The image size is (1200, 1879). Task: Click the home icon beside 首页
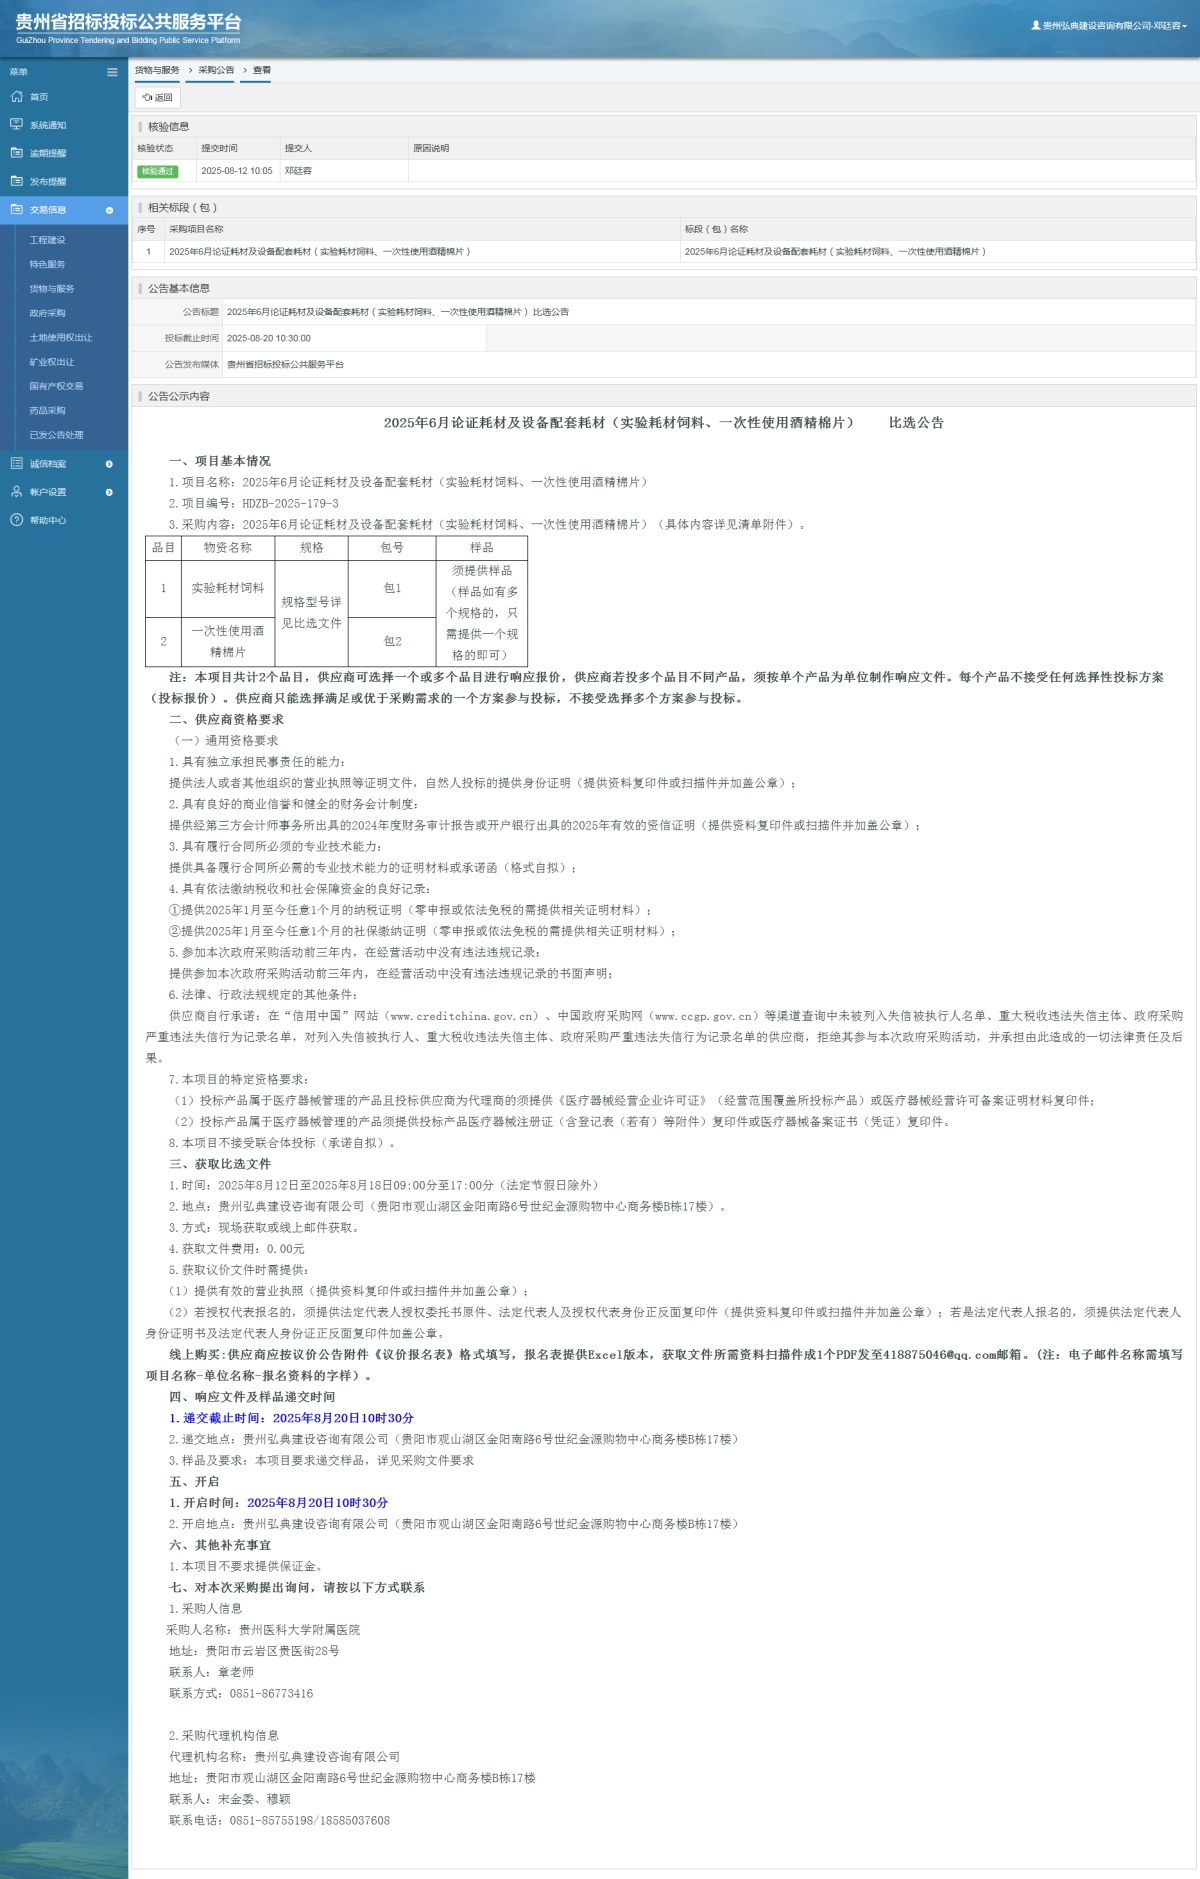tap(16, 97)
